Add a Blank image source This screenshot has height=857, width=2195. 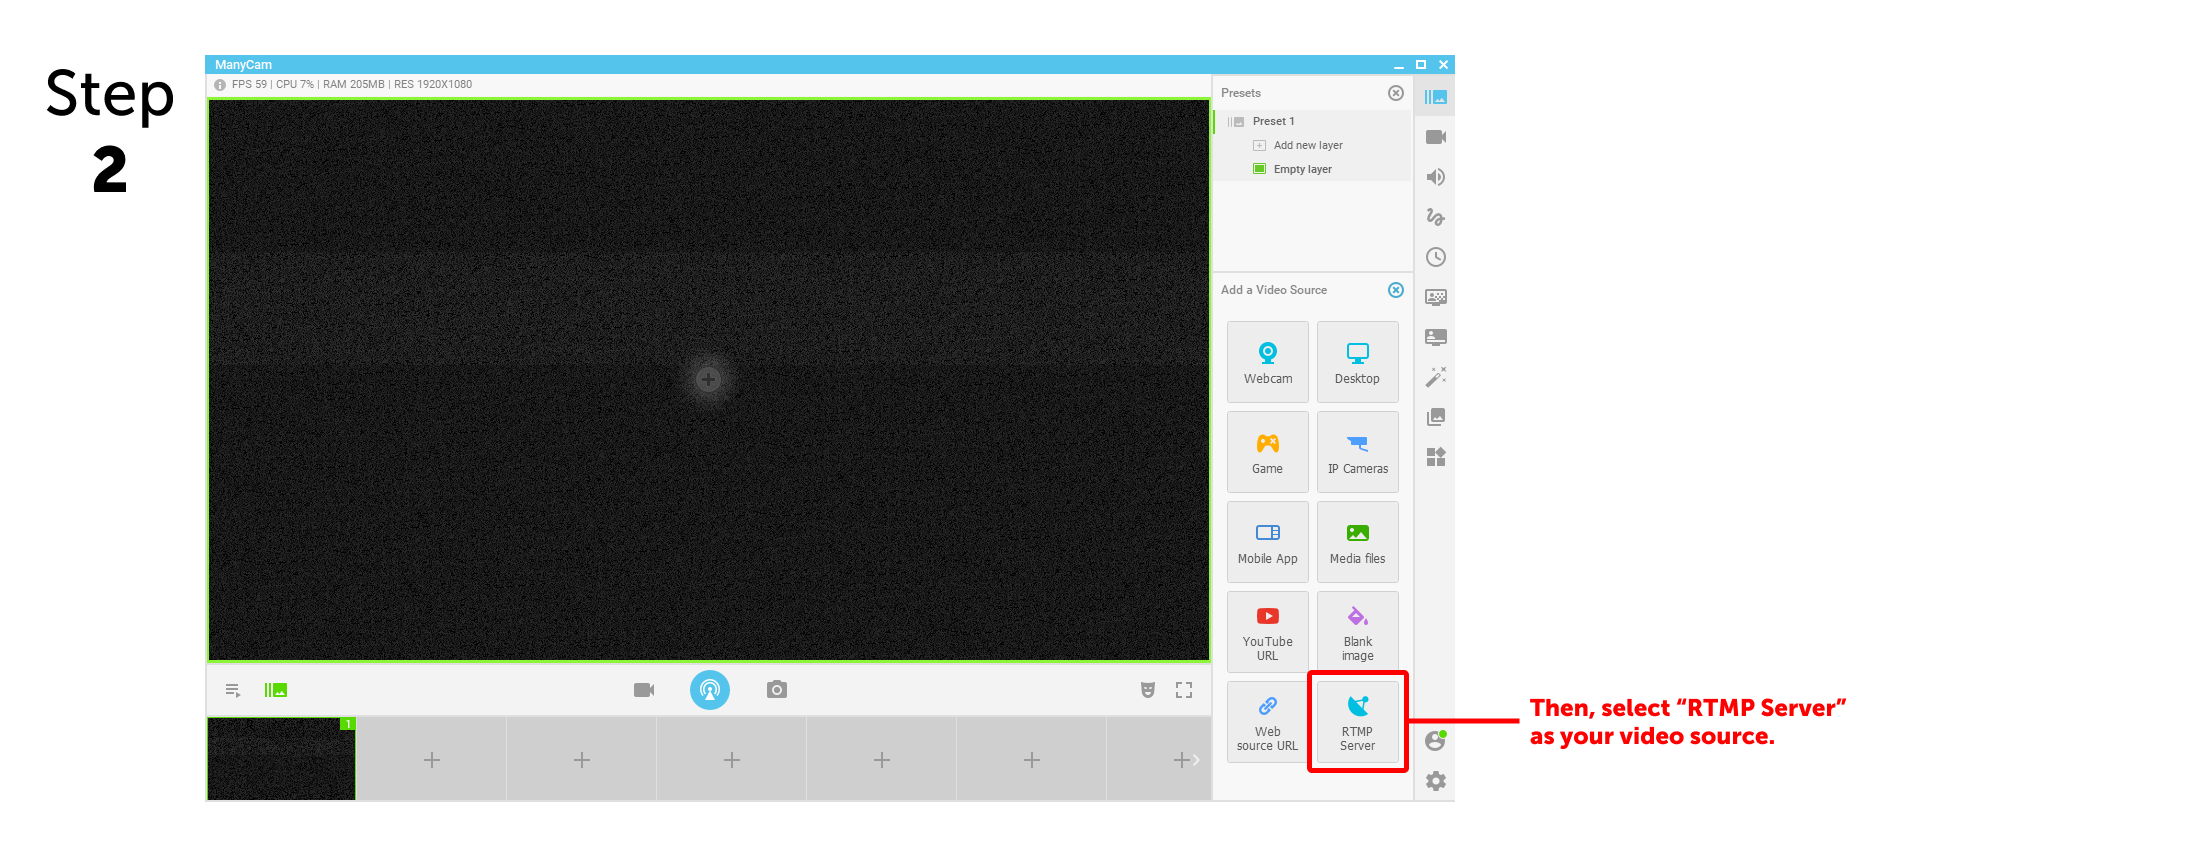(x=1357, y=632)
